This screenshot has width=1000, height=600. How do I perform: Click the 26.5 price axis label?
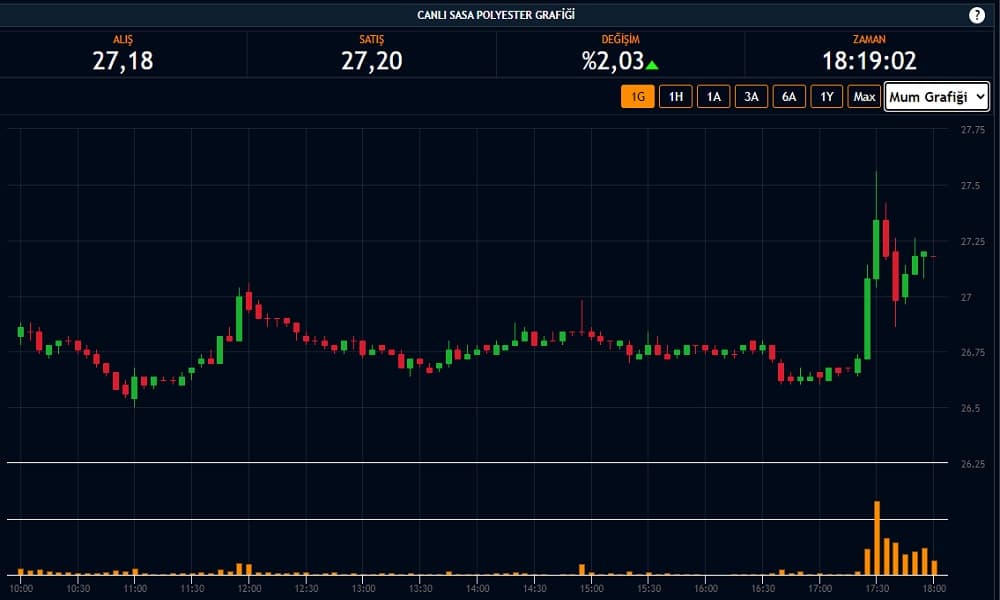[971, 408]
